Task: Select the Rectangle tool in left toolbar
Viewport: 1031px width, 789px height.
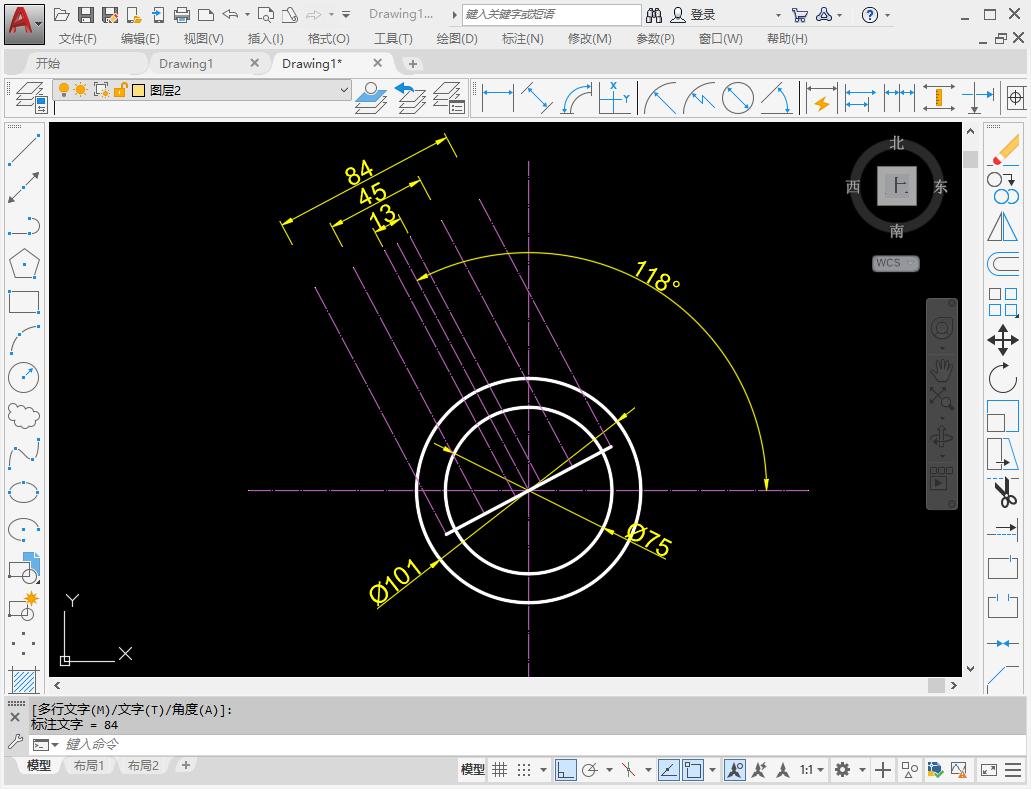Action: click(22, 300)
